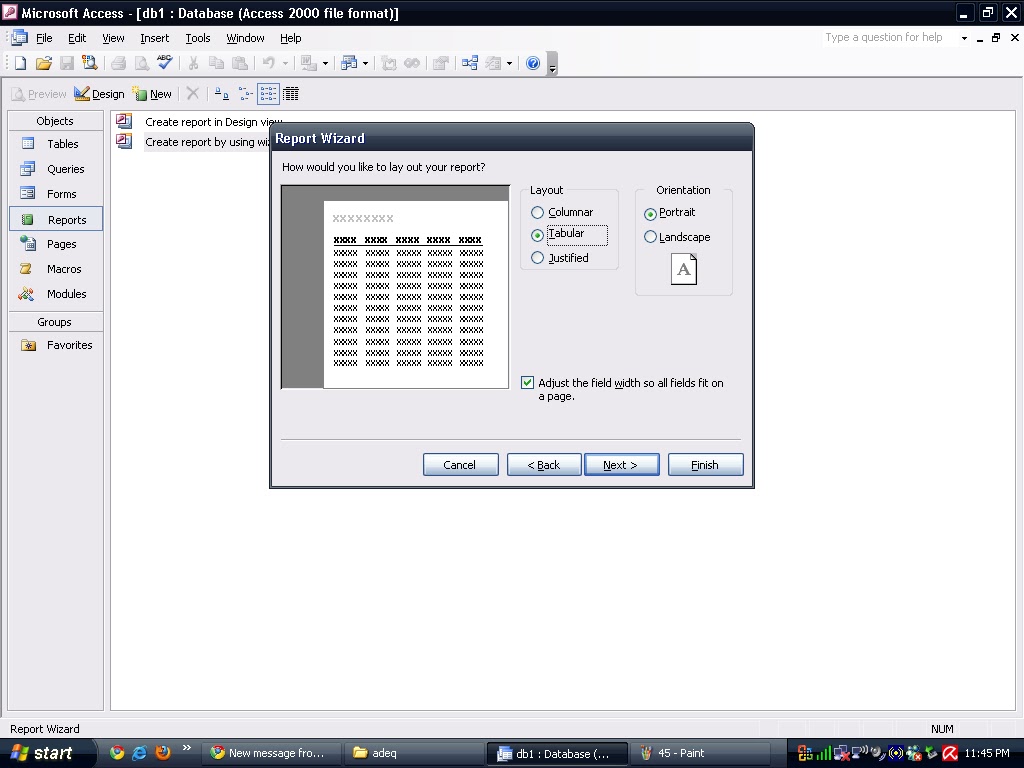Click the Analyze toolbar icon
Image resolution: width=1024 pixels, height=768 pixels.
tap(349, 63)
